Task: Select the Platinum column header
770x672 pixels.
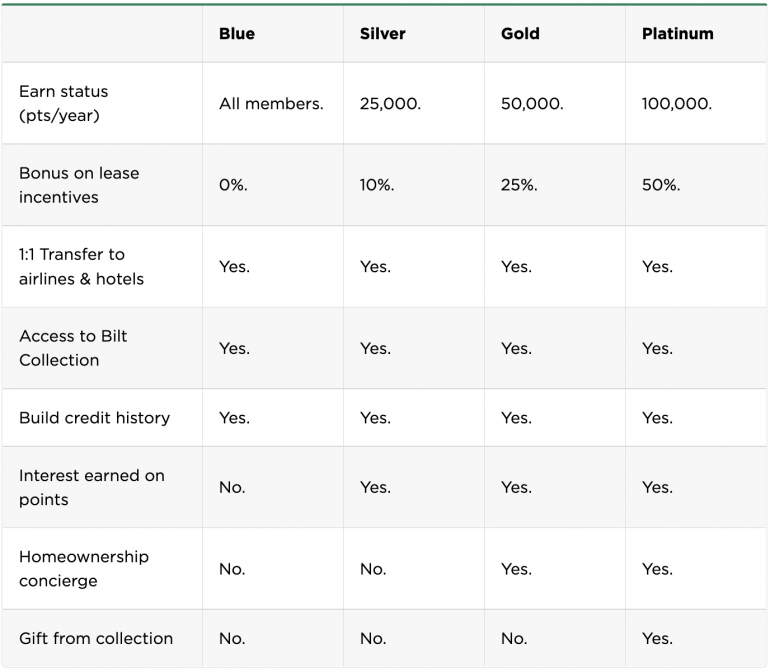Action: (677, 34)
